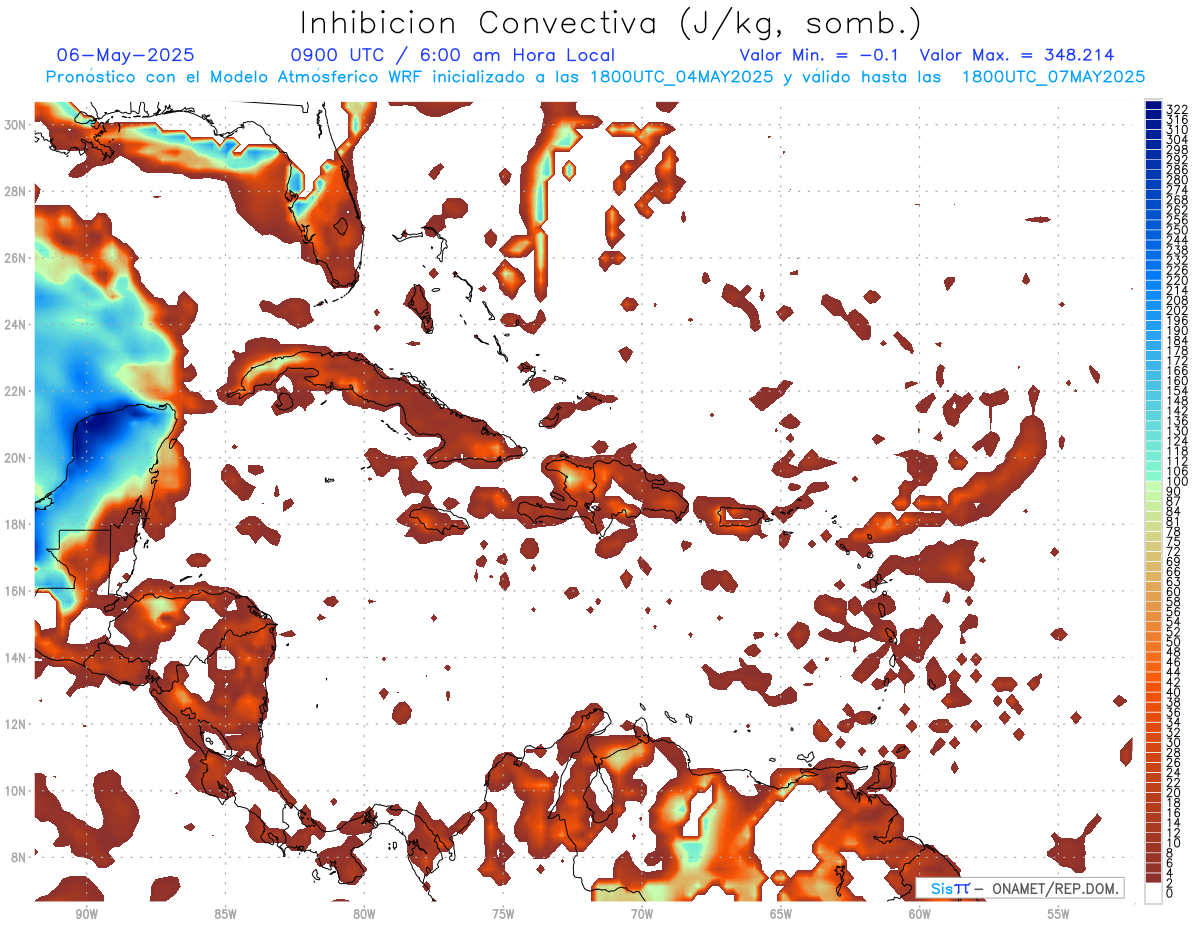Click the colorbar value '160'
Screen dimensions: 1200x927
tap(1177, 381)
